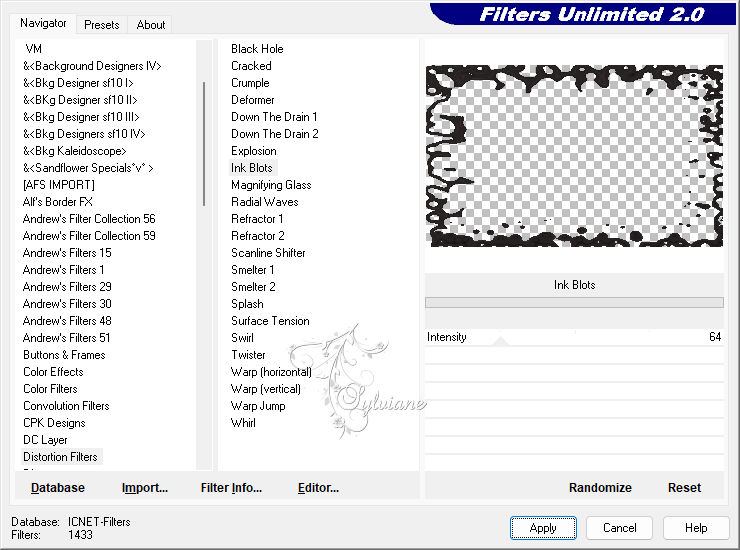
Task: Choose the Refractor 2 filter
Action: click(258, 236)
